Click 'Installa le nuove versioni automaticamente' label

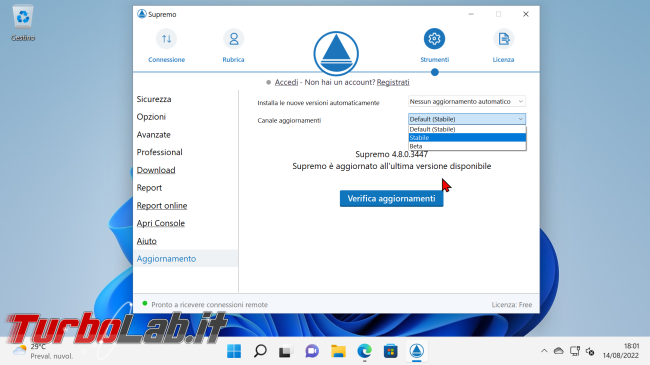[x=318, y=103]
